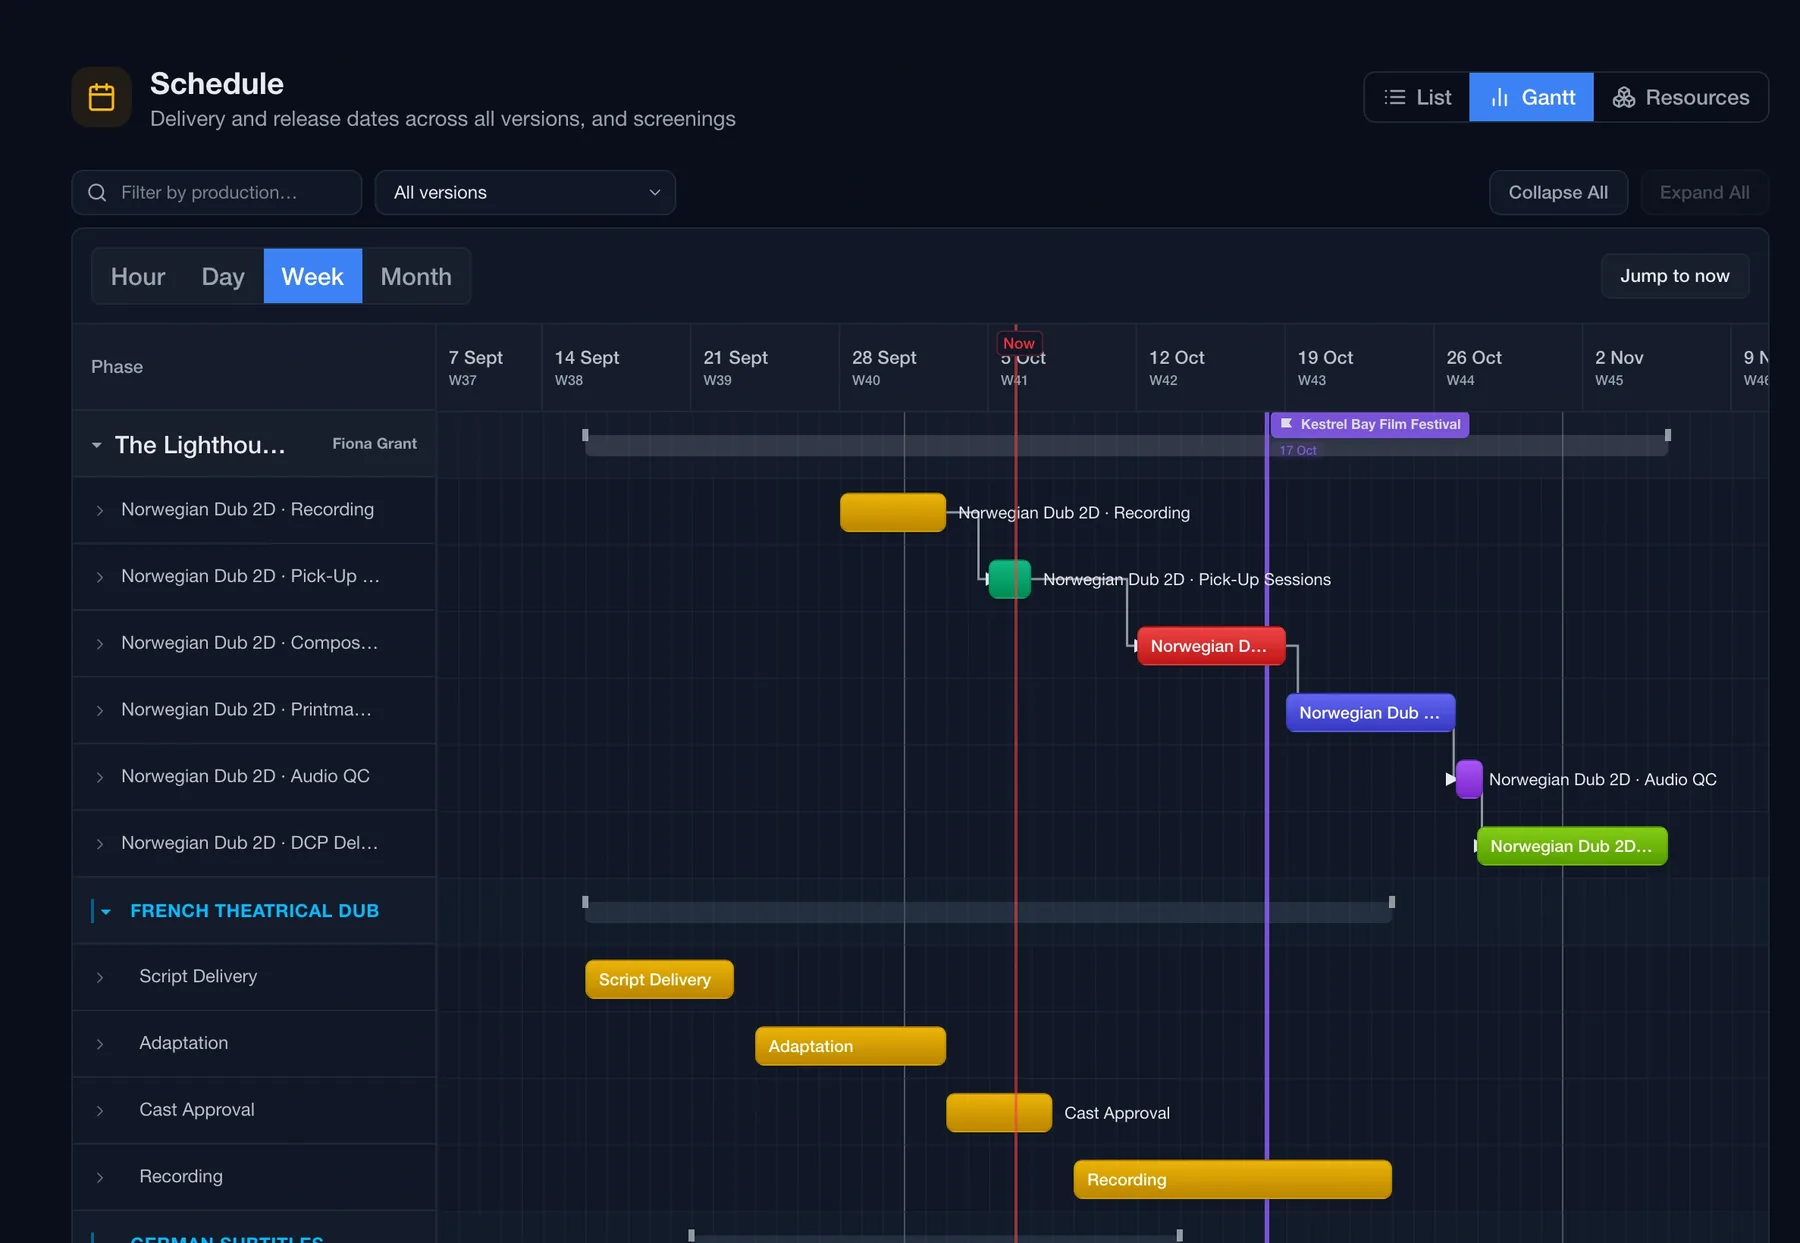Expand the Adaptation row

click(100, 1044)
